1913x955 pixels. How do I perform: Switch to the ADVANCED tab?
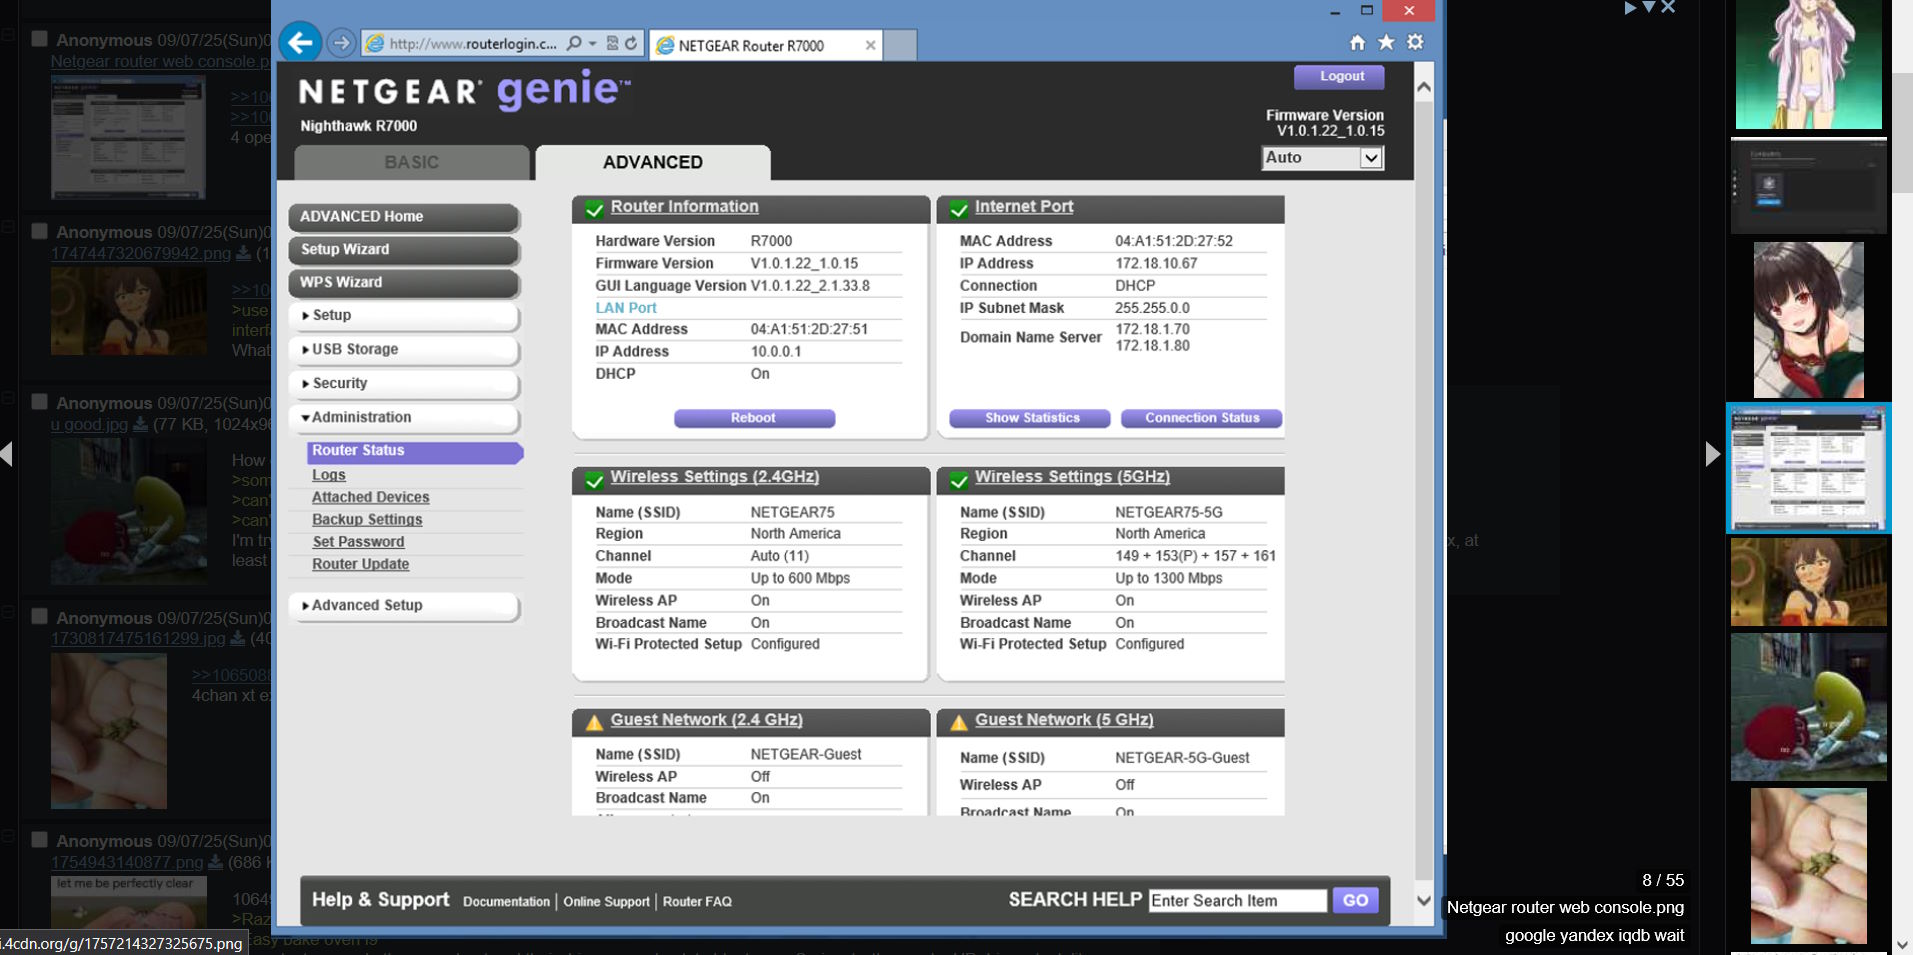[652, 162]
